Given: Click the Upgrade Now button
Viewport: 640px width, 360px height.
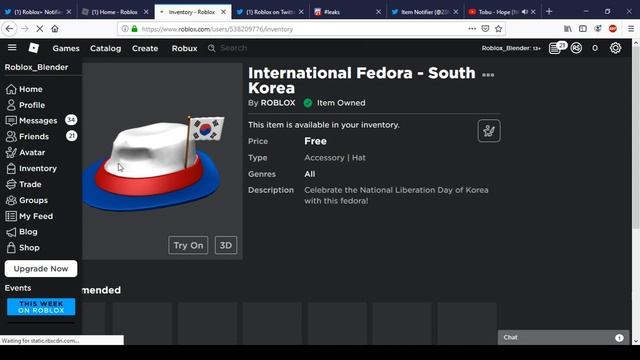Looking at the screenshot, I should coord(41,269).
